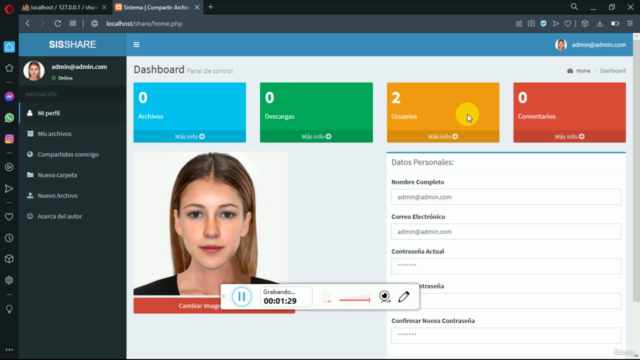
Task: Open WhatsApp in Opera sidebar
Action: coord(9,118)
